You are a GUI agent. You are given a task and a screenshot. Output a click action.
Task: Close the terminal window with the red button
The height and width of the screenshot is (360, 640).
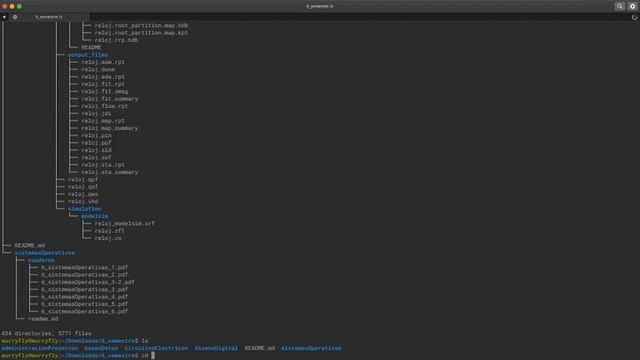coord(4,6)
